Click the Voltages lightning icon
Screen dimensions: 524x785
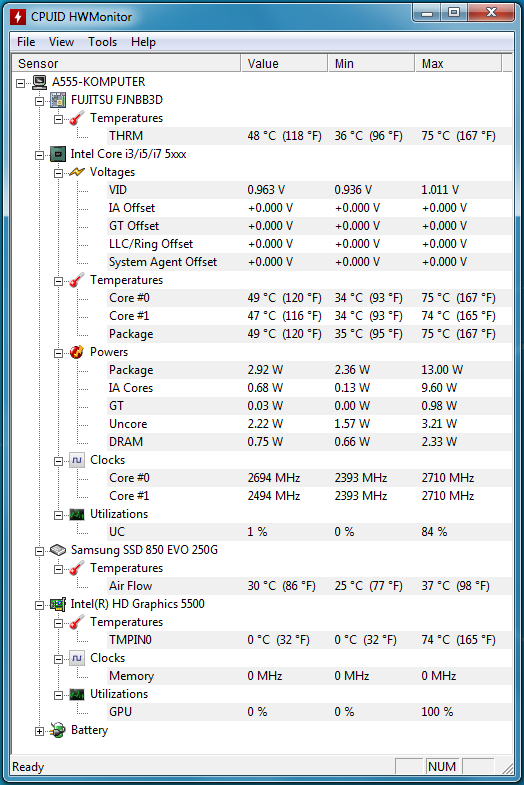tap(77, 172)
